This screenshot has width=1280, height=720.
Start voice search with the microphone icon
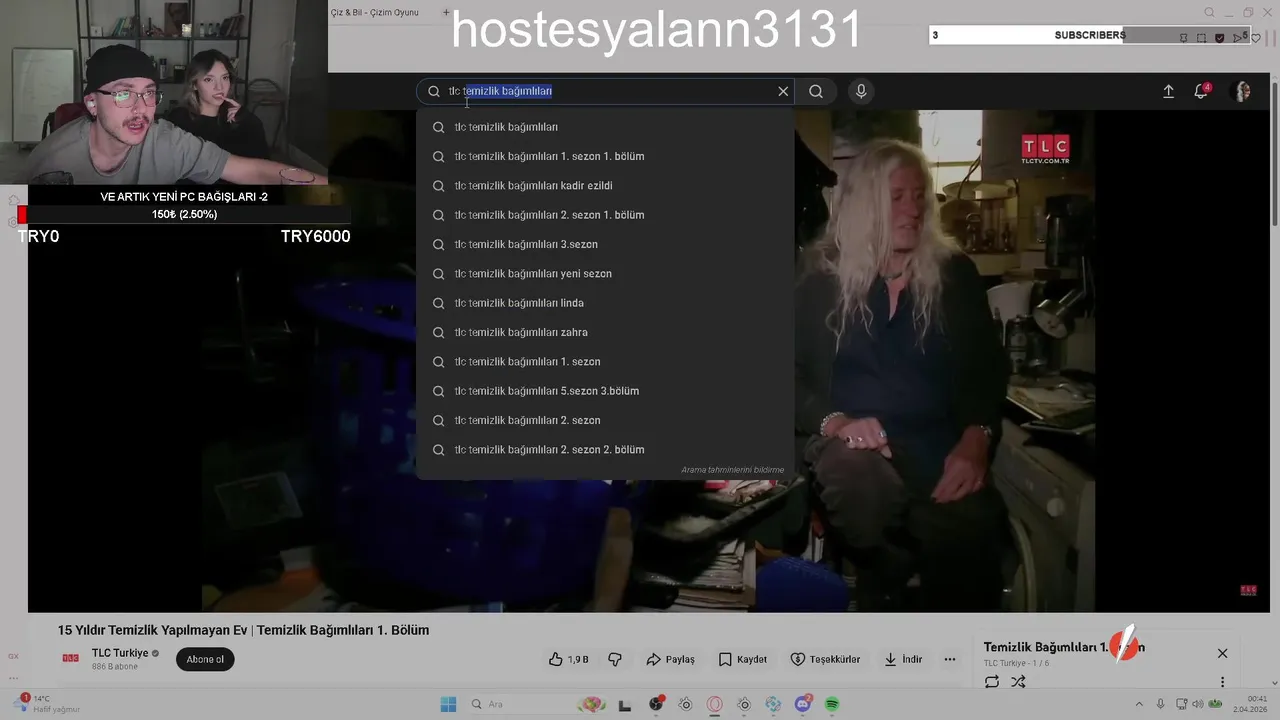(x=861, y=91)
